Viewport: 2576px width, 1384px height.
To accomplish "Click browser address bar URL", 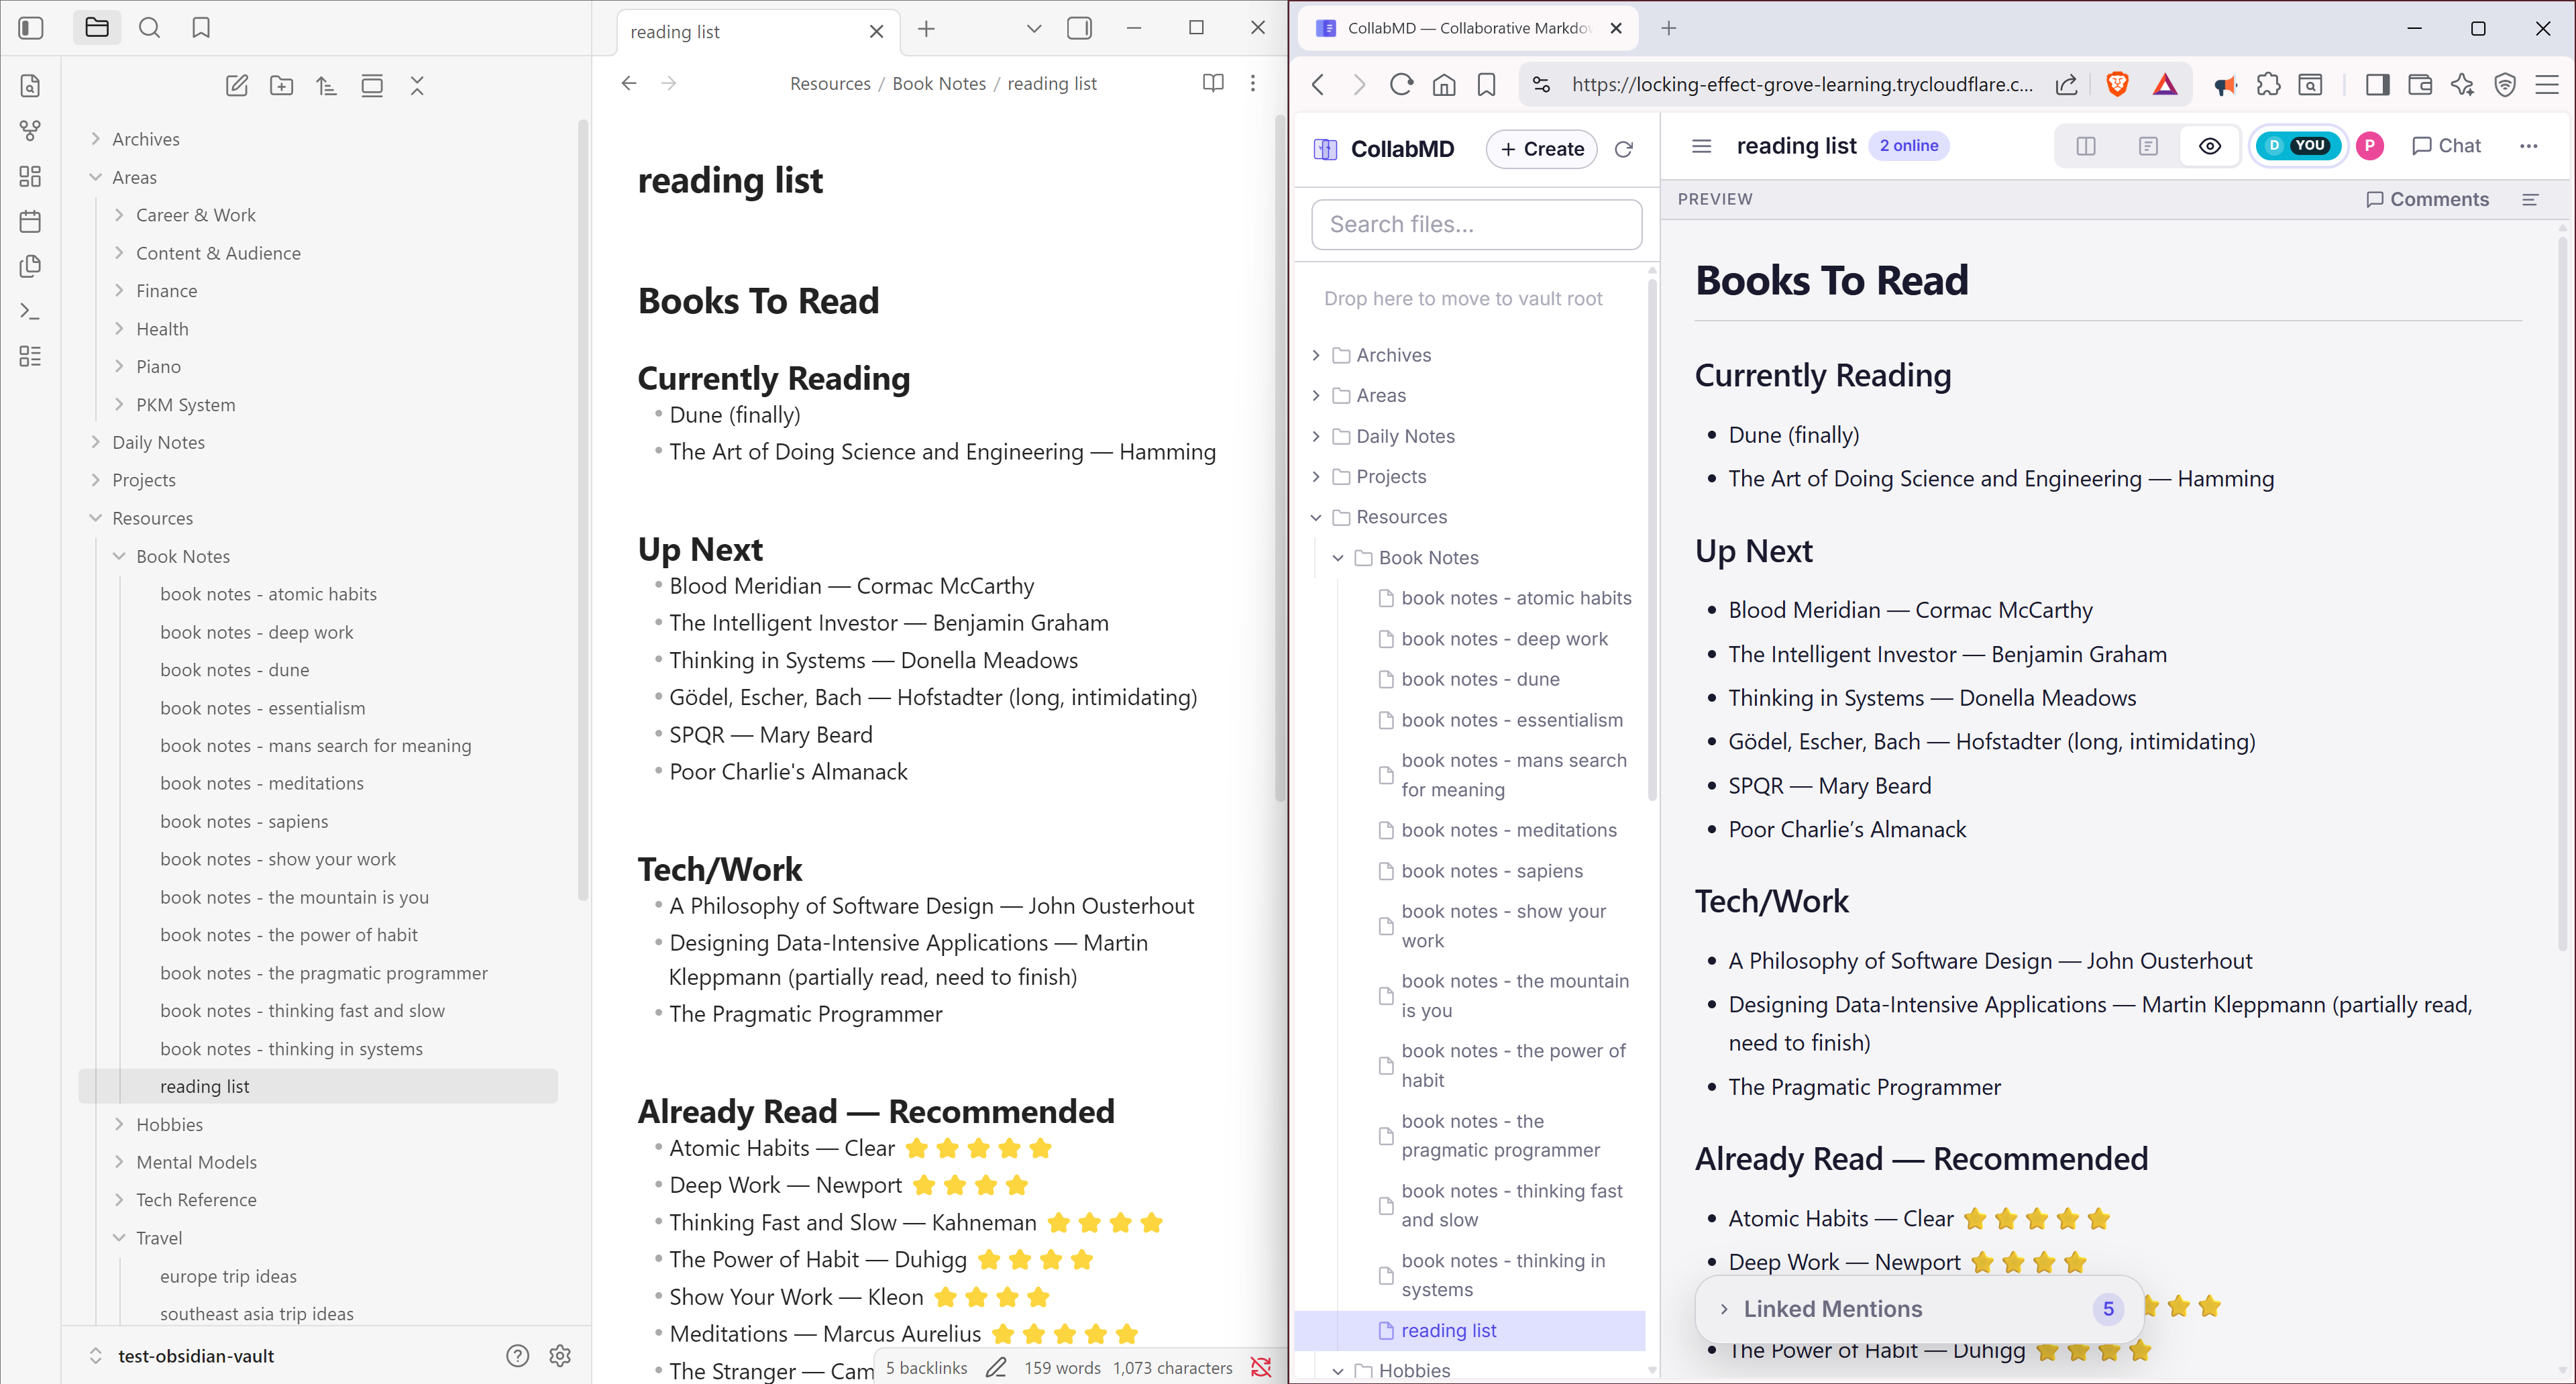I will 1802,85.
